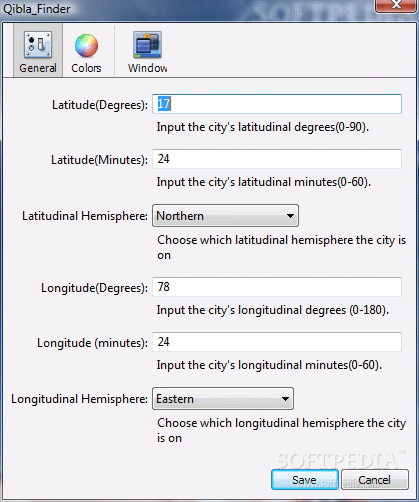Viewport: 419px width, 502px height.
Task: Click hint 'Input the city's longitudinal degrees (0-180).'
Action: pyautogui.click(x=273, y=310)
